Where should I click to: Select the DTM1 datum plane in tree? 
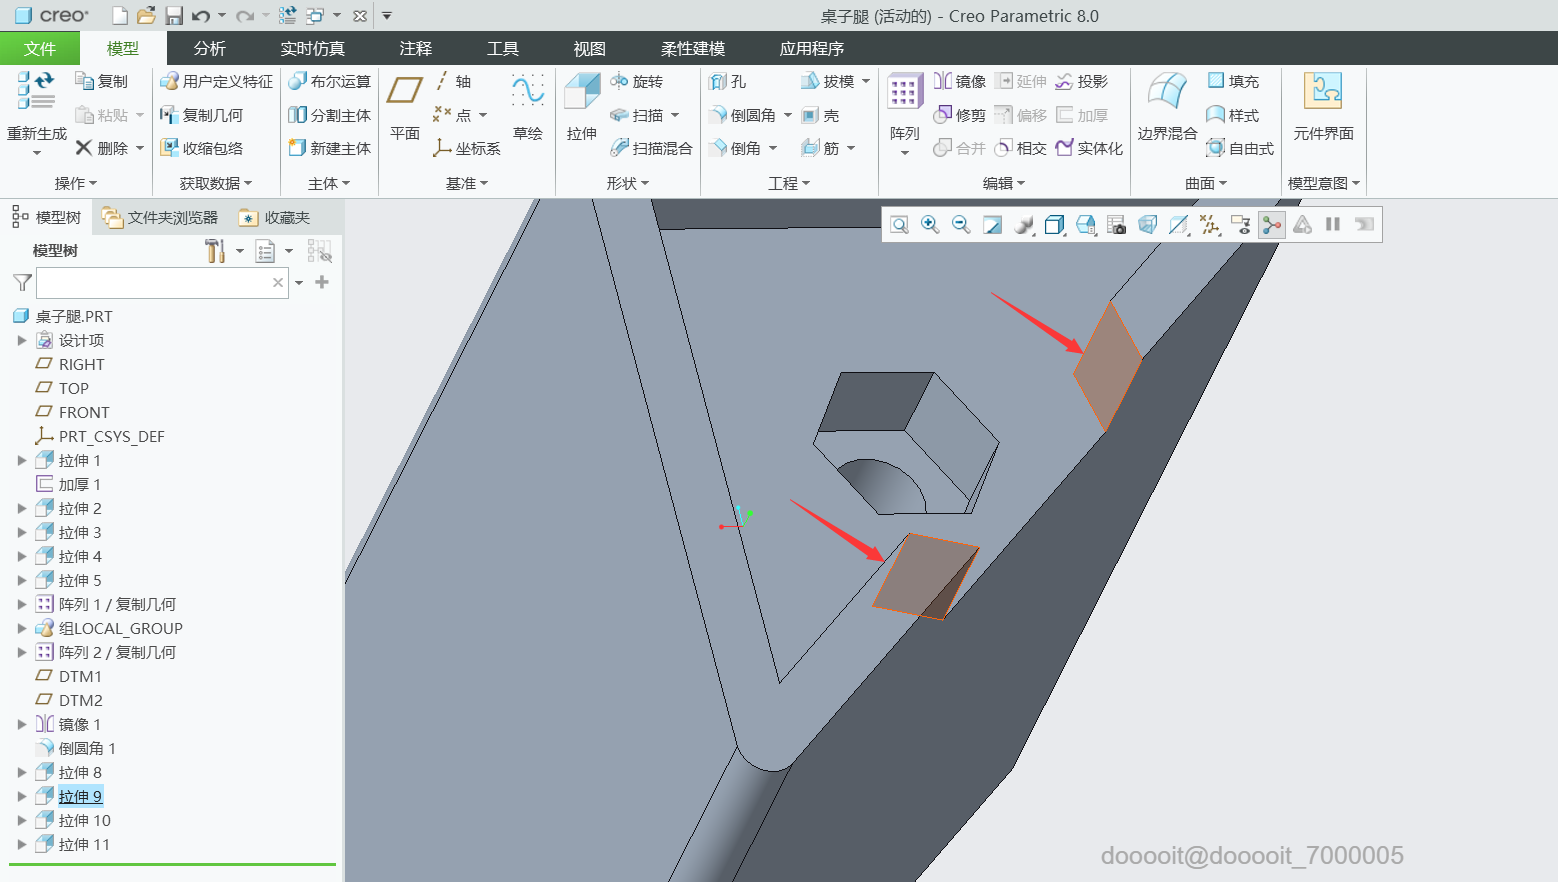[x=80, y=676]
